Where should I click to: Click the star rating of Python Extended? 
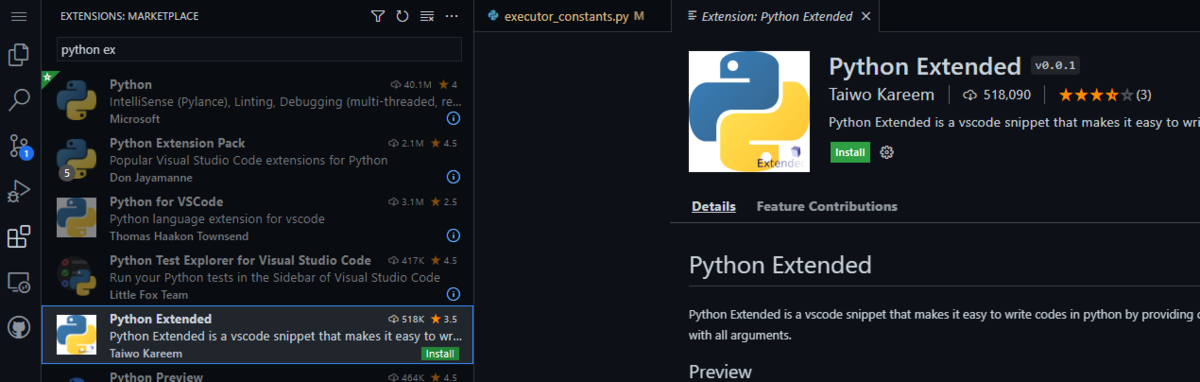[1105, 95]
